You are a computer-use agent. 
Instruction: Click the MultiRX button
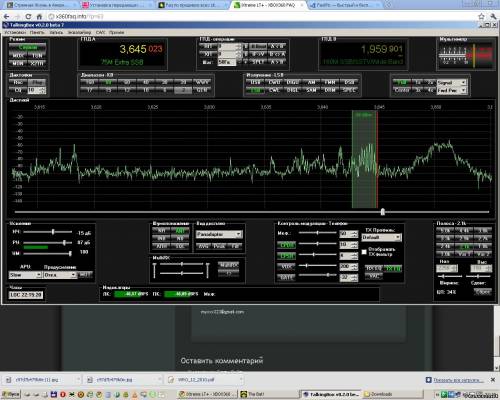229,265
